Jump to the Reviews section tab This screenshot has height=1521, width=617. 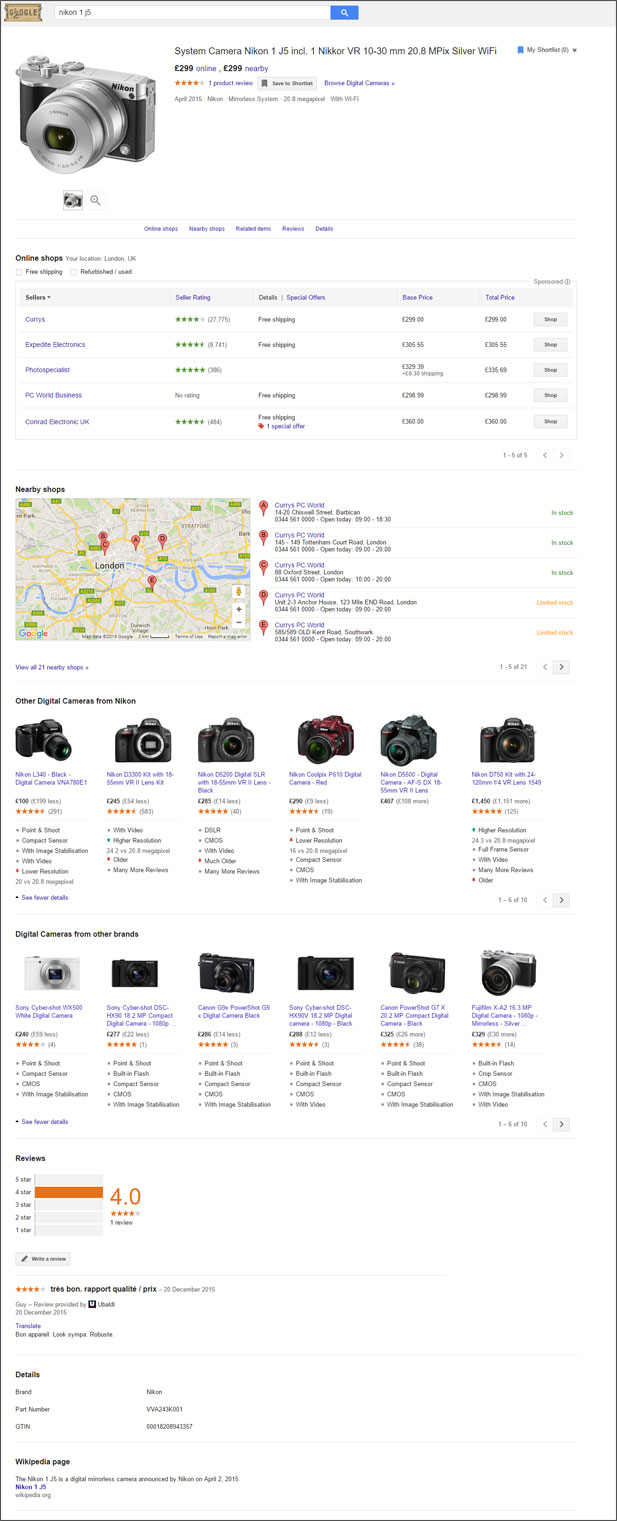[x=293, y=229]
